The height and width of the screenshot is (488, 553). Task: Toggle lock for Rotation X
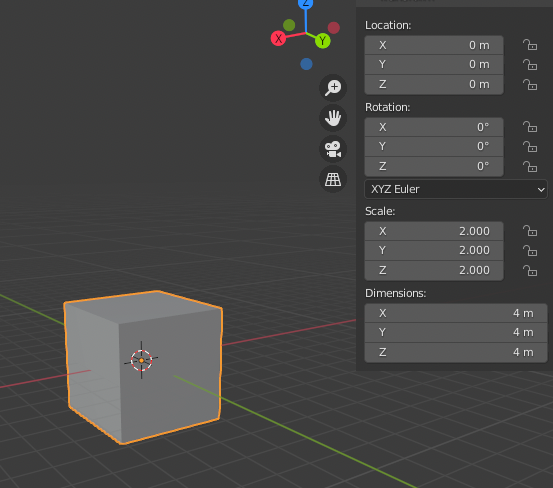coord(530,127)
